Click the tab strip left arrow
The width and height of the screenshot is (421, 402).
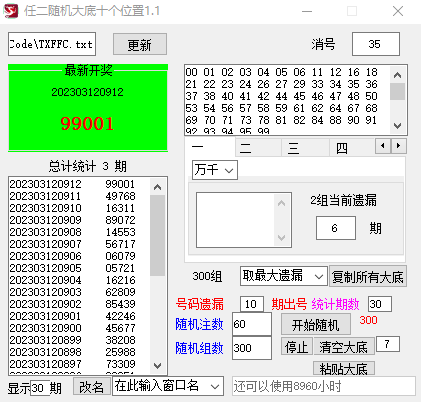pyautogui.click(x=383, y=146)
